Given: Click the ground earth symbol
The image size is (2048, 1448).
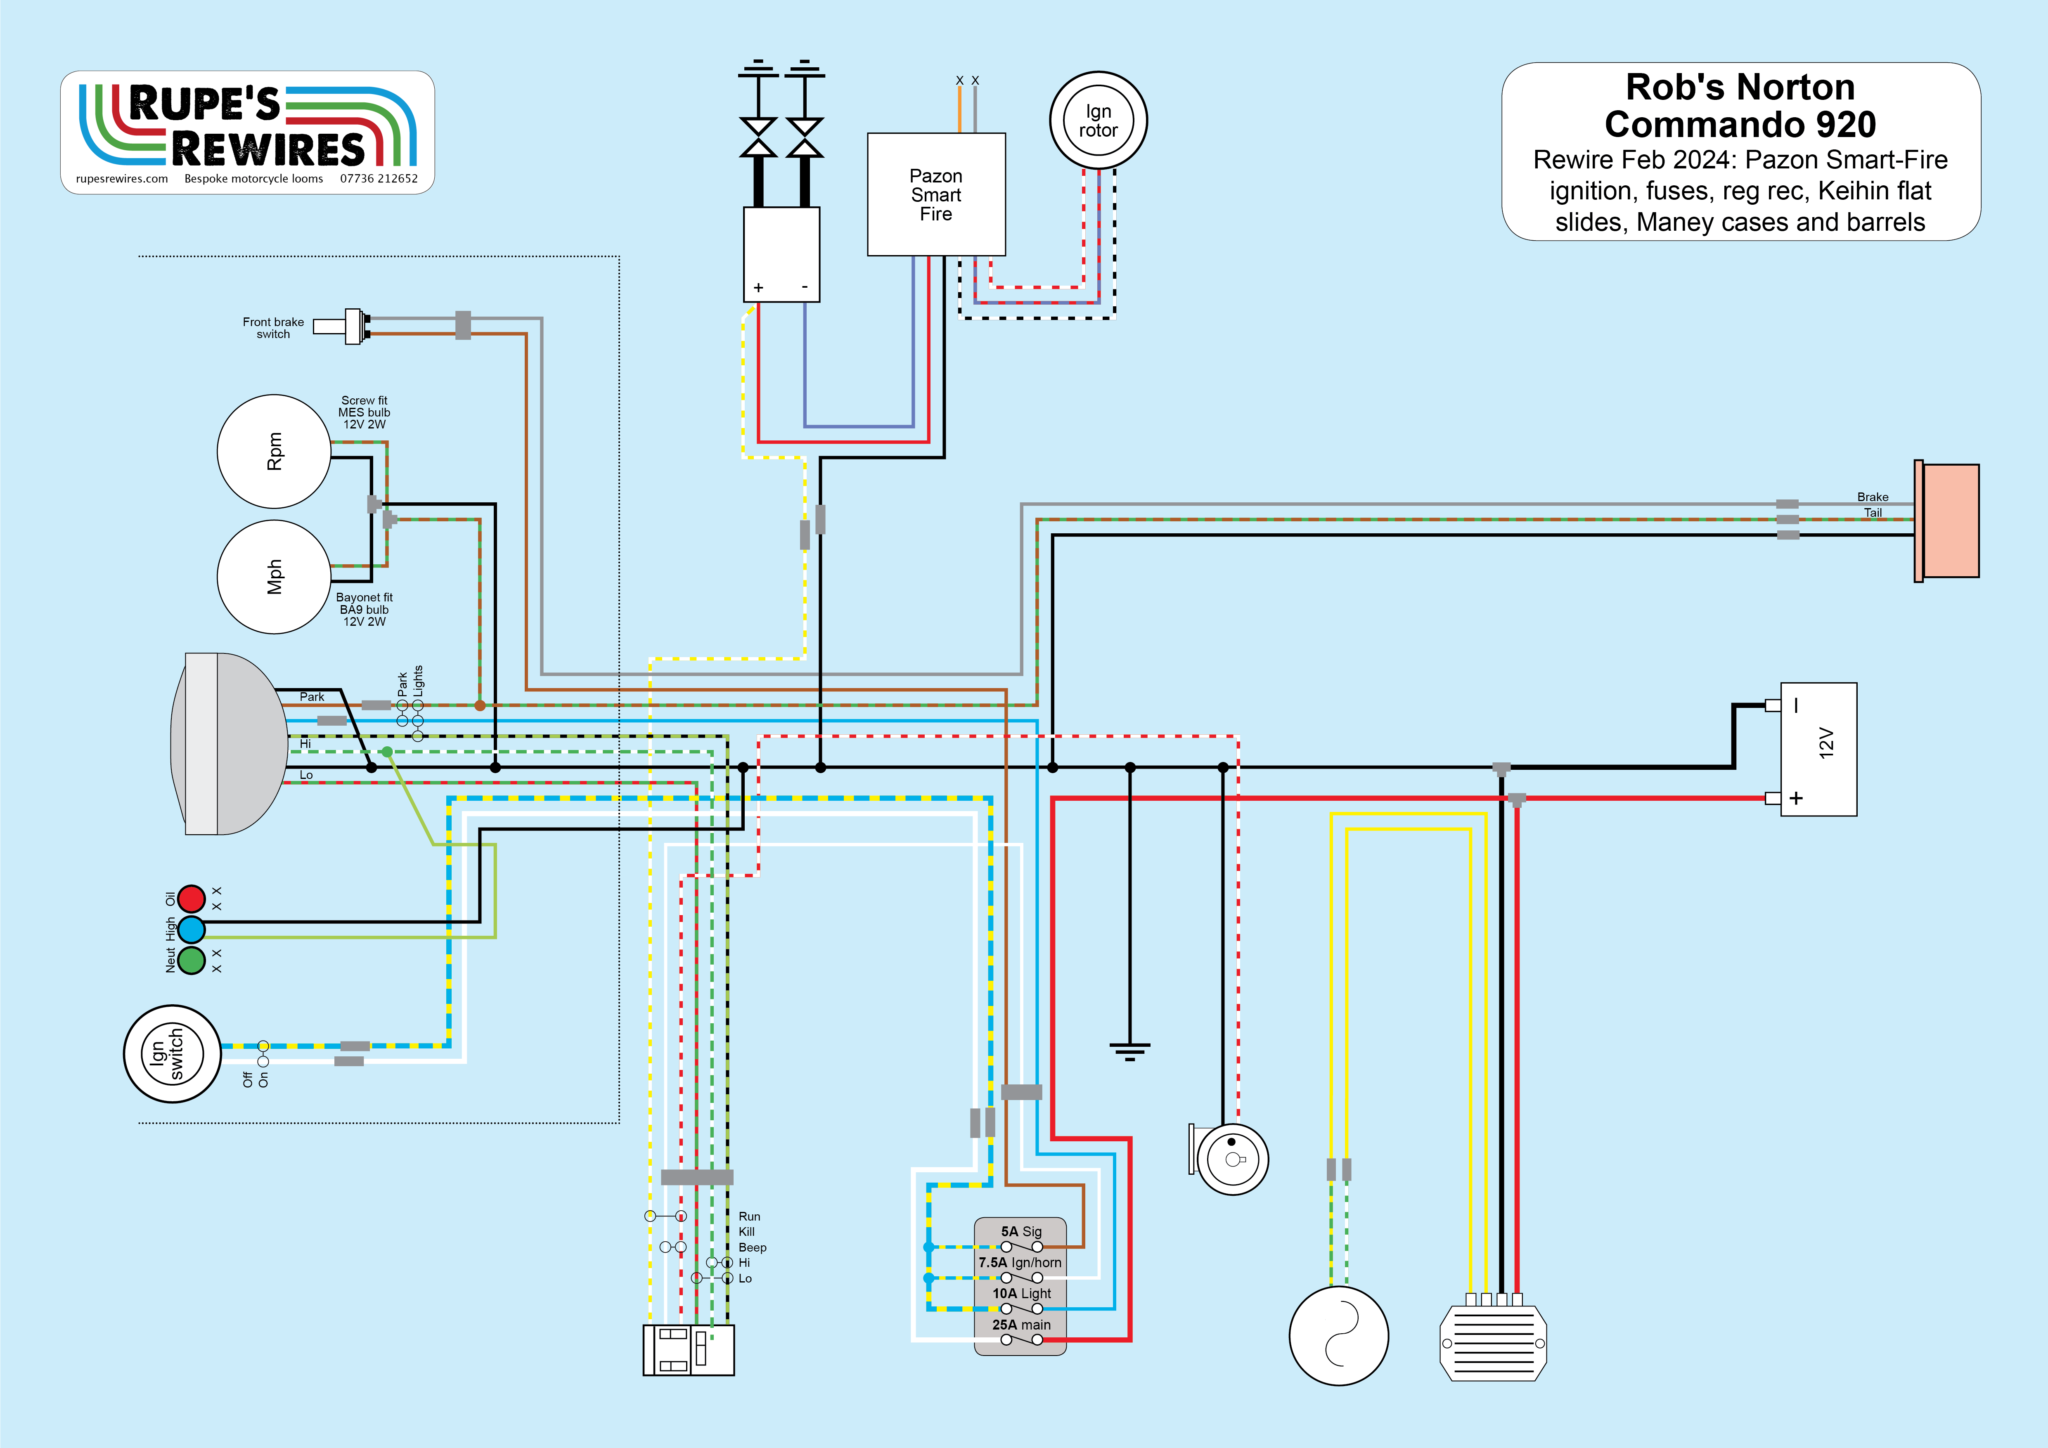Looking at the screenshot, I should click(x=1129, y=1051).
